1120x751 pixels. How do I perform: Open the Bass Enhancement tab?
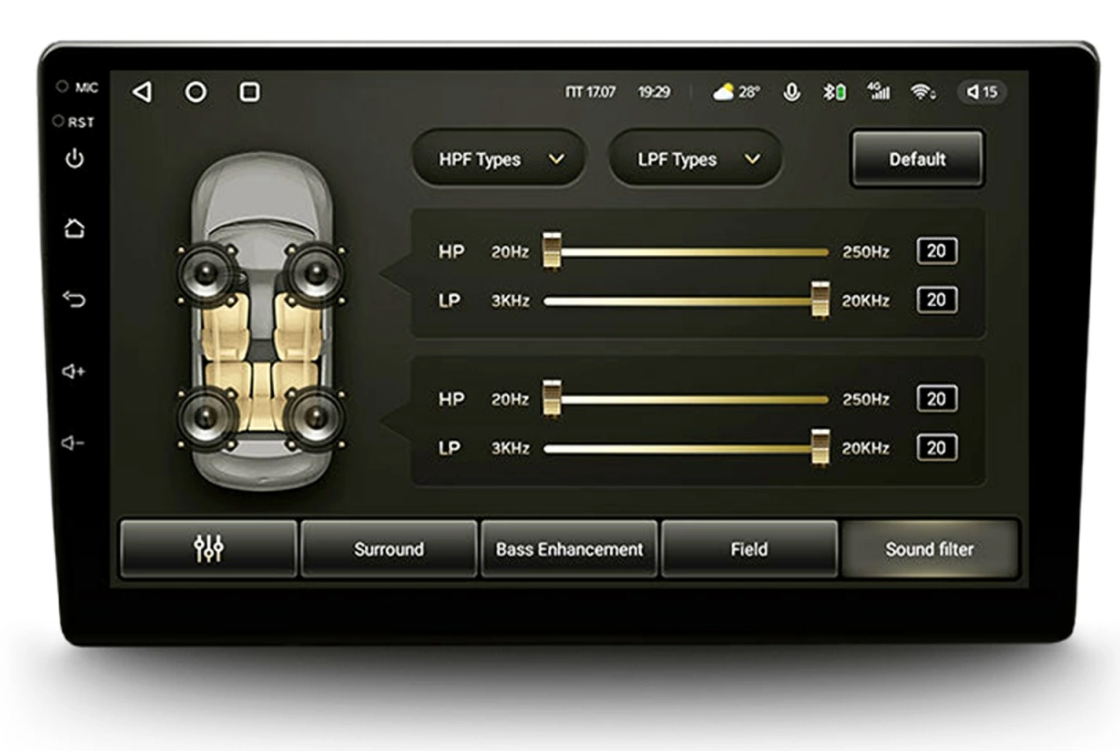tap(569, 549)
